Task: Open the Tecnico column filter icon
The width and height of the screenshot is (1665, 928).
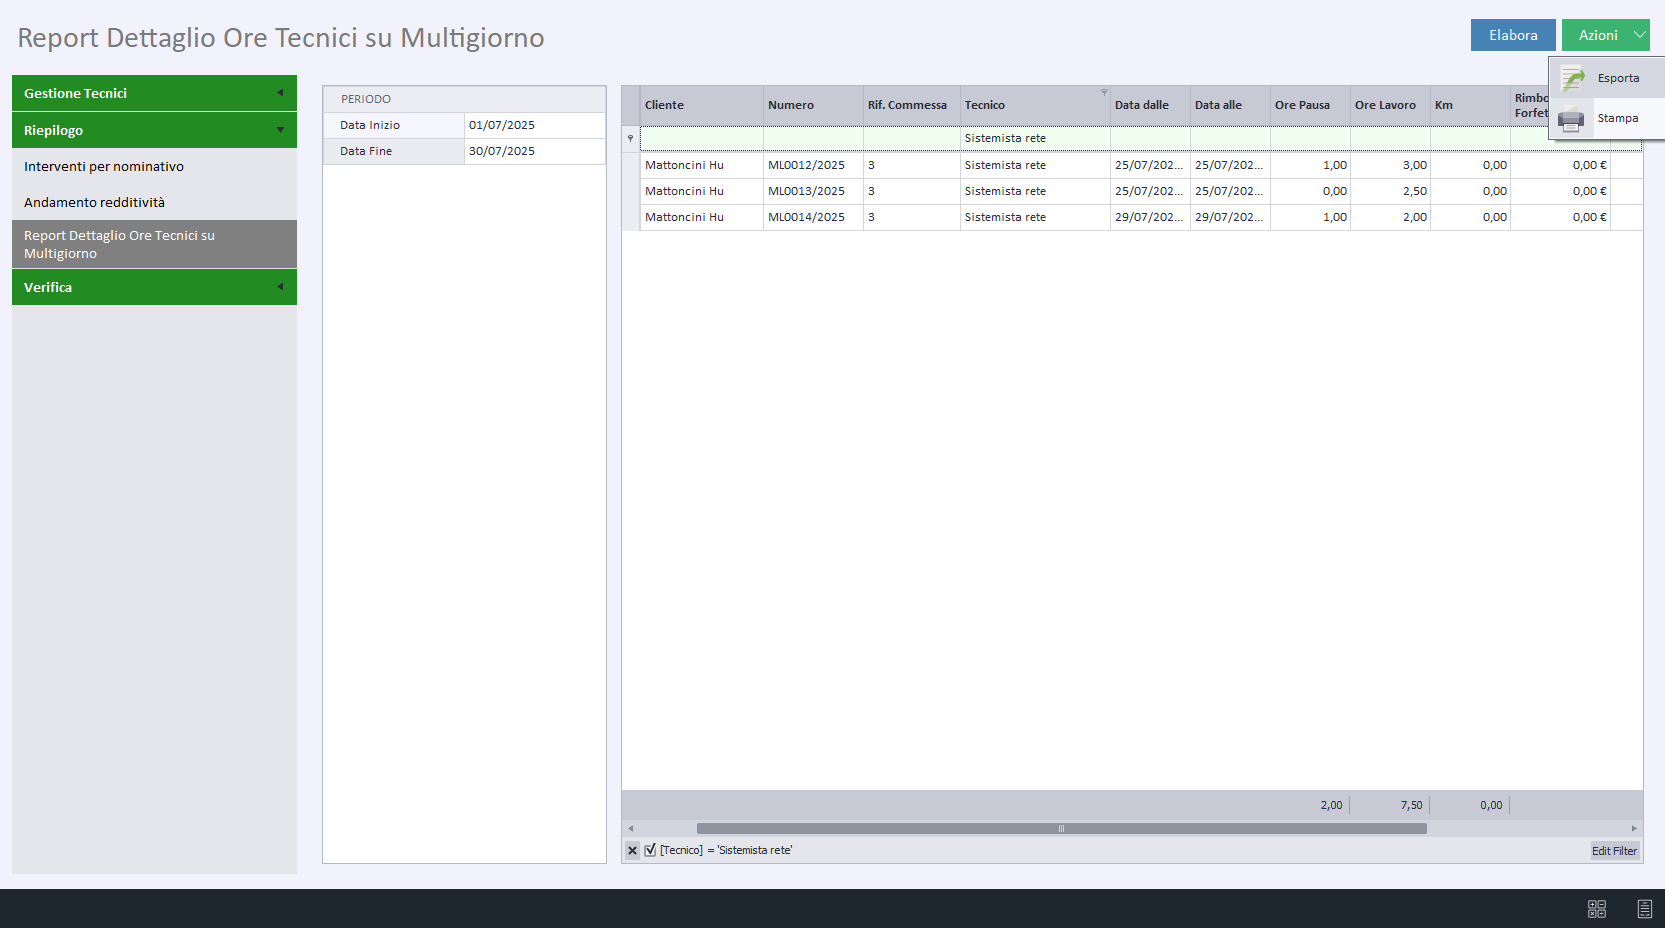Action: (x=1104, y=92)
